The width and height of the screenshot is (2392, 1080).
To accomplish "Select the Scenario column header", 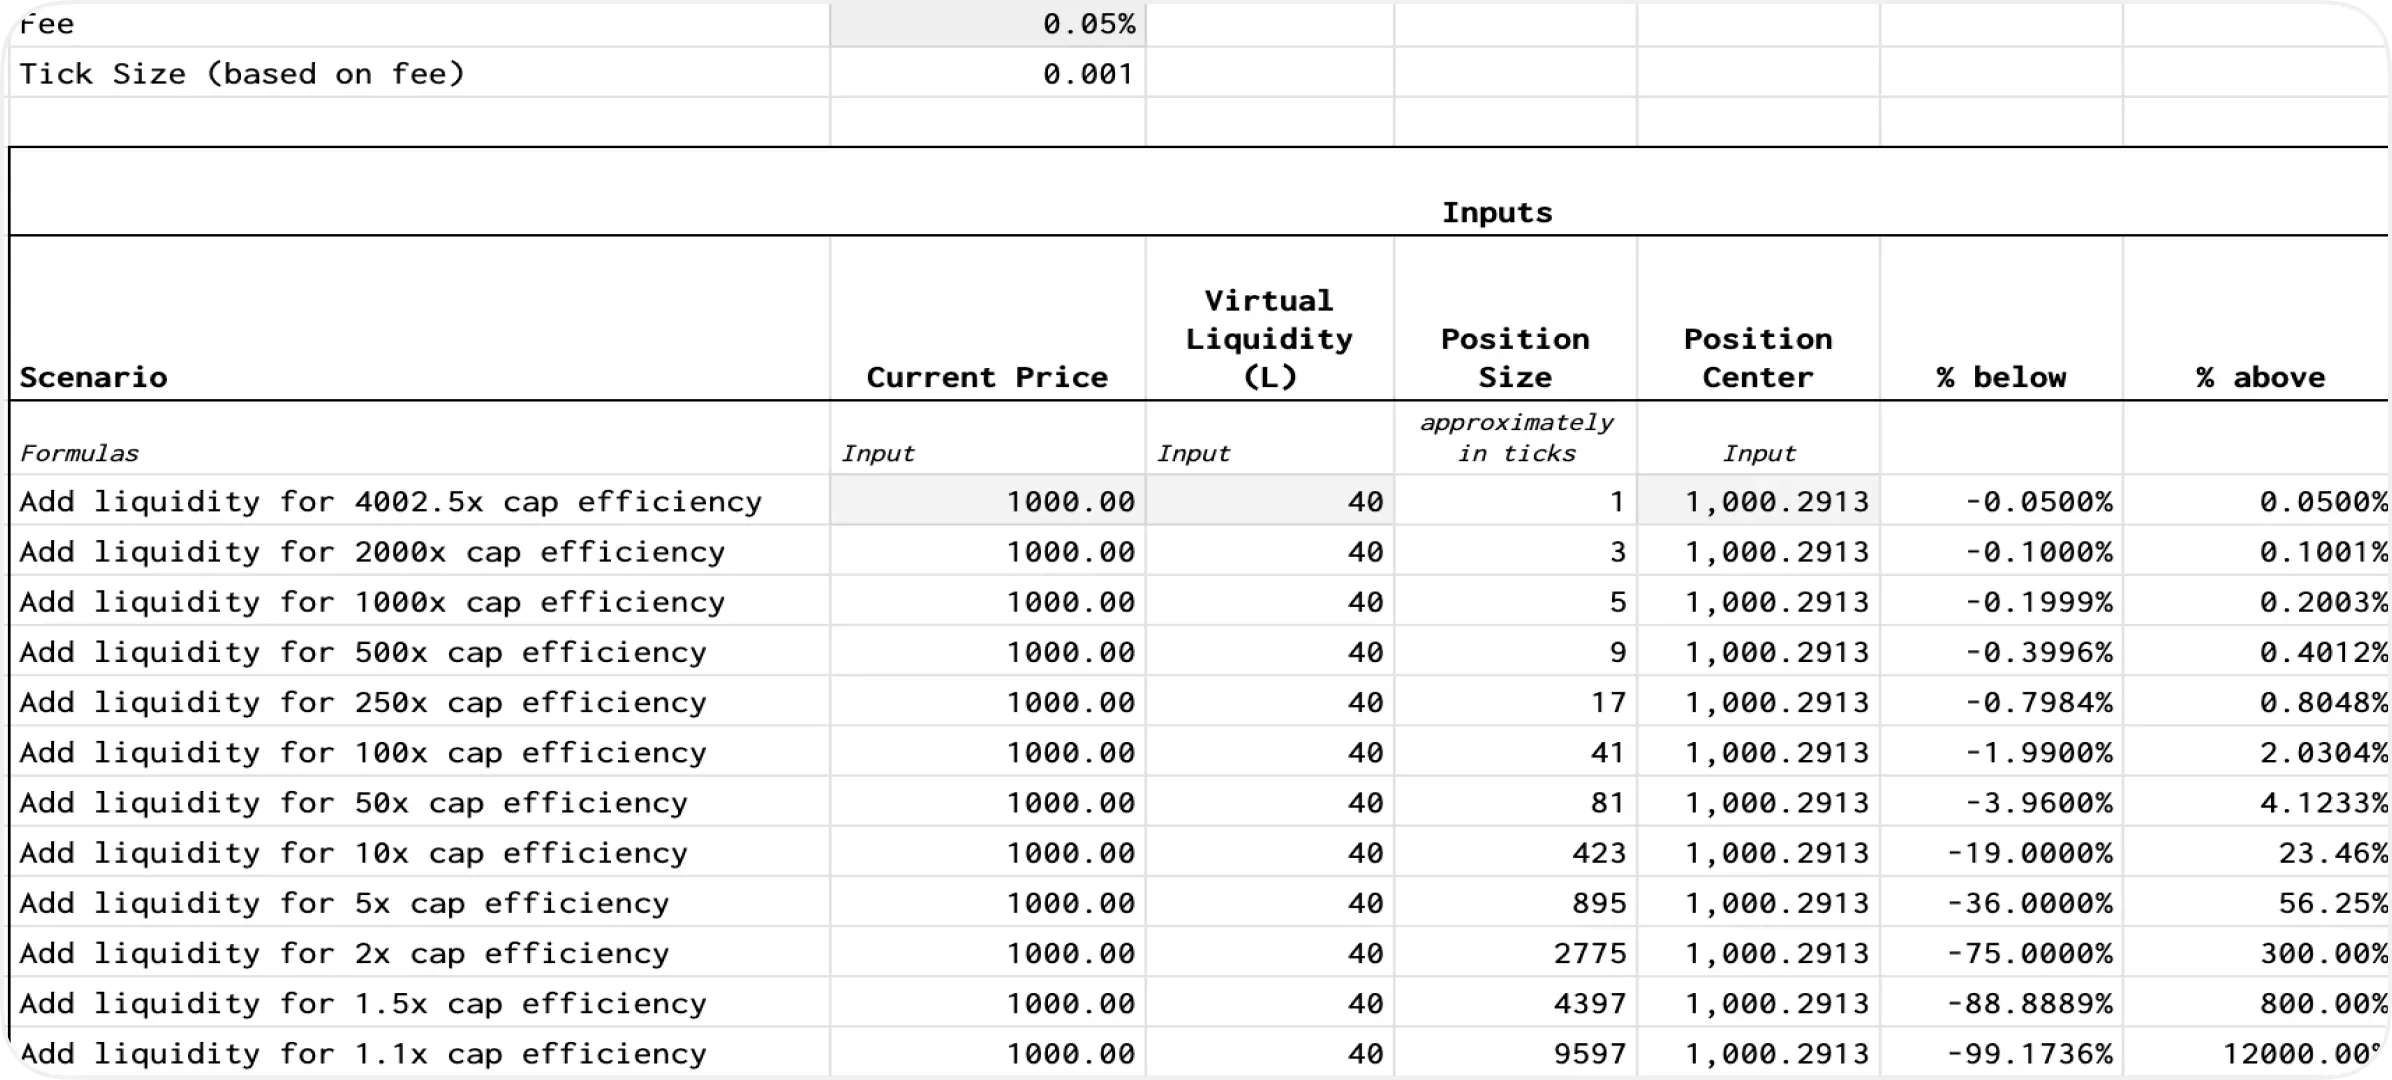I will [419, 318].
